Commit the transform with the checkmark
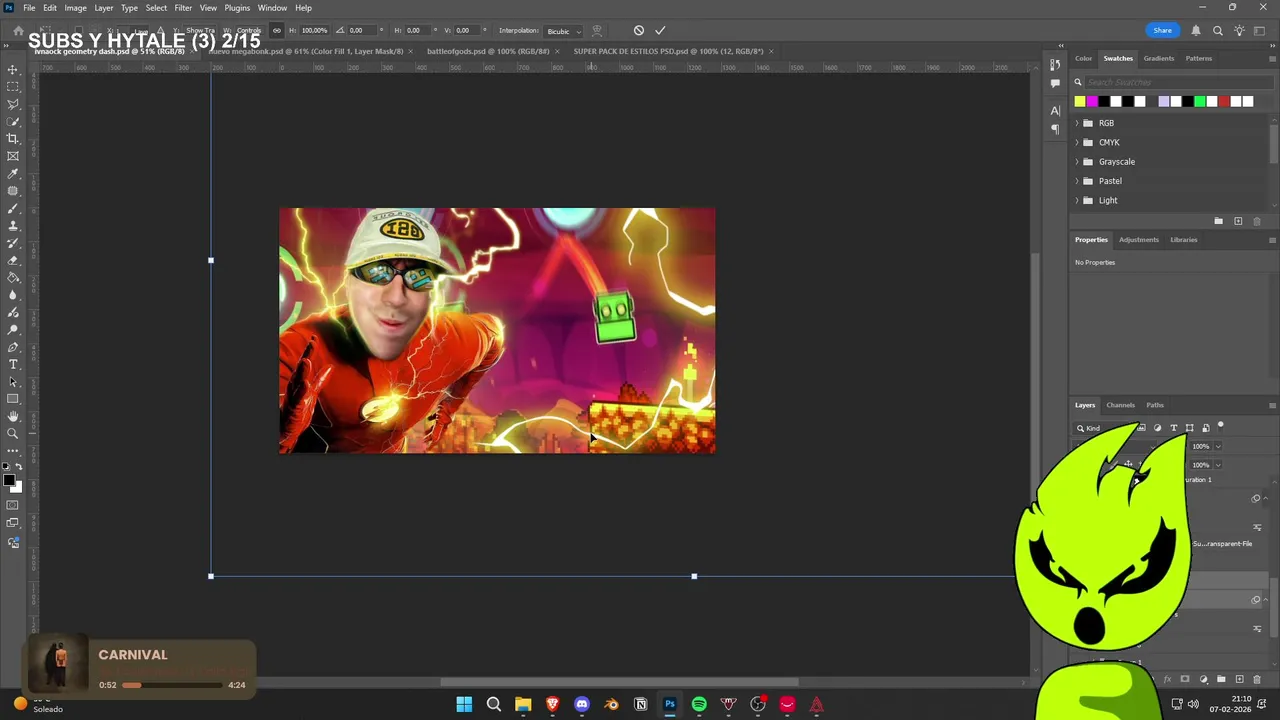 (x=660, y=30)
